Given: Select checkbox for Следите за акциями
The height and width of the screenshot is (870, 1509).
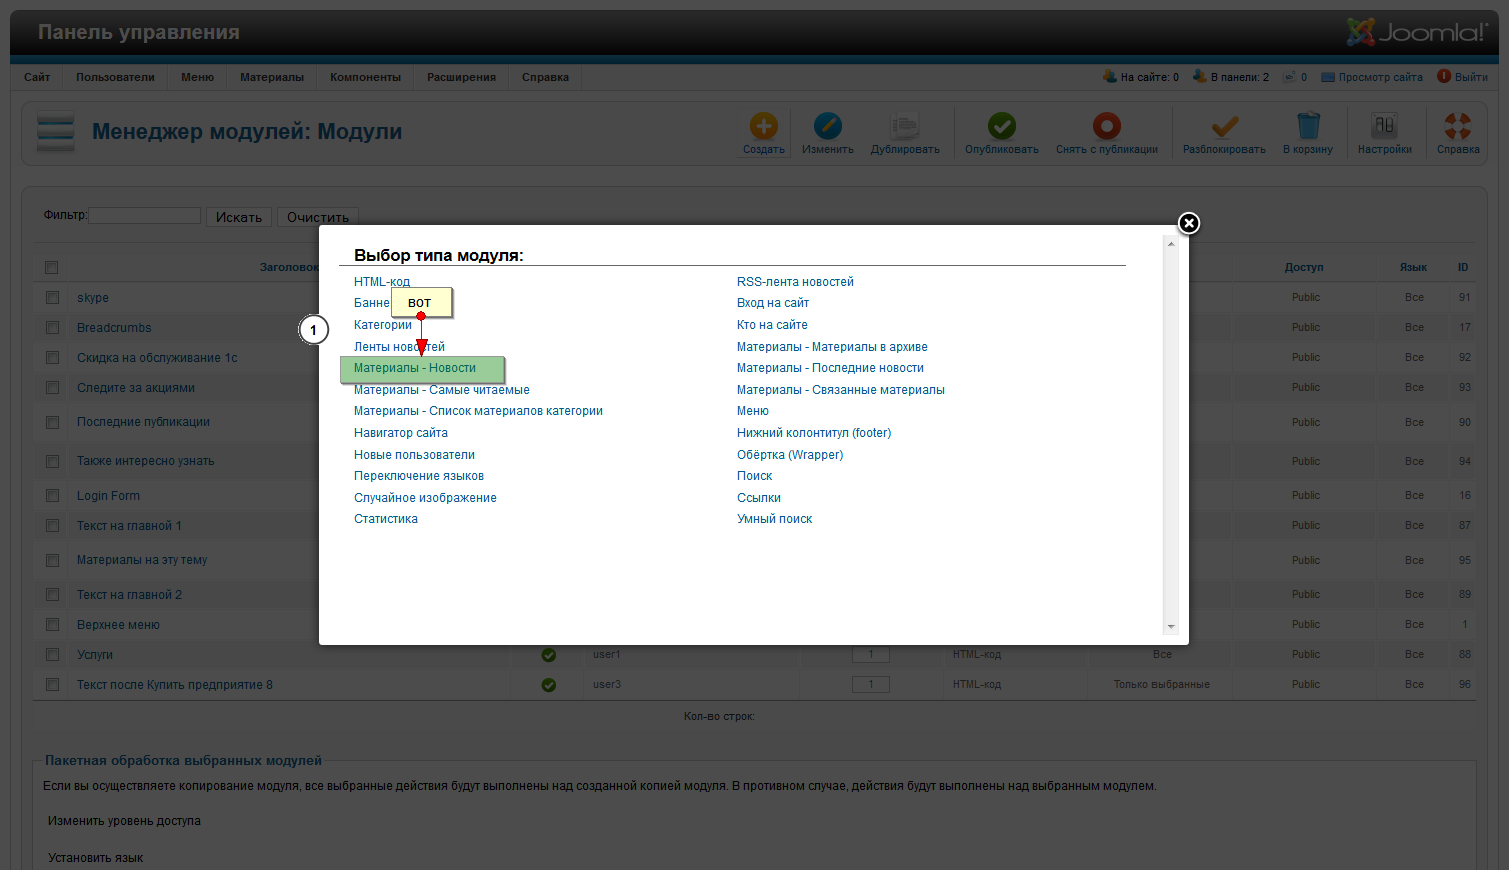Looking at the screenshot, I should coord(52,388).
